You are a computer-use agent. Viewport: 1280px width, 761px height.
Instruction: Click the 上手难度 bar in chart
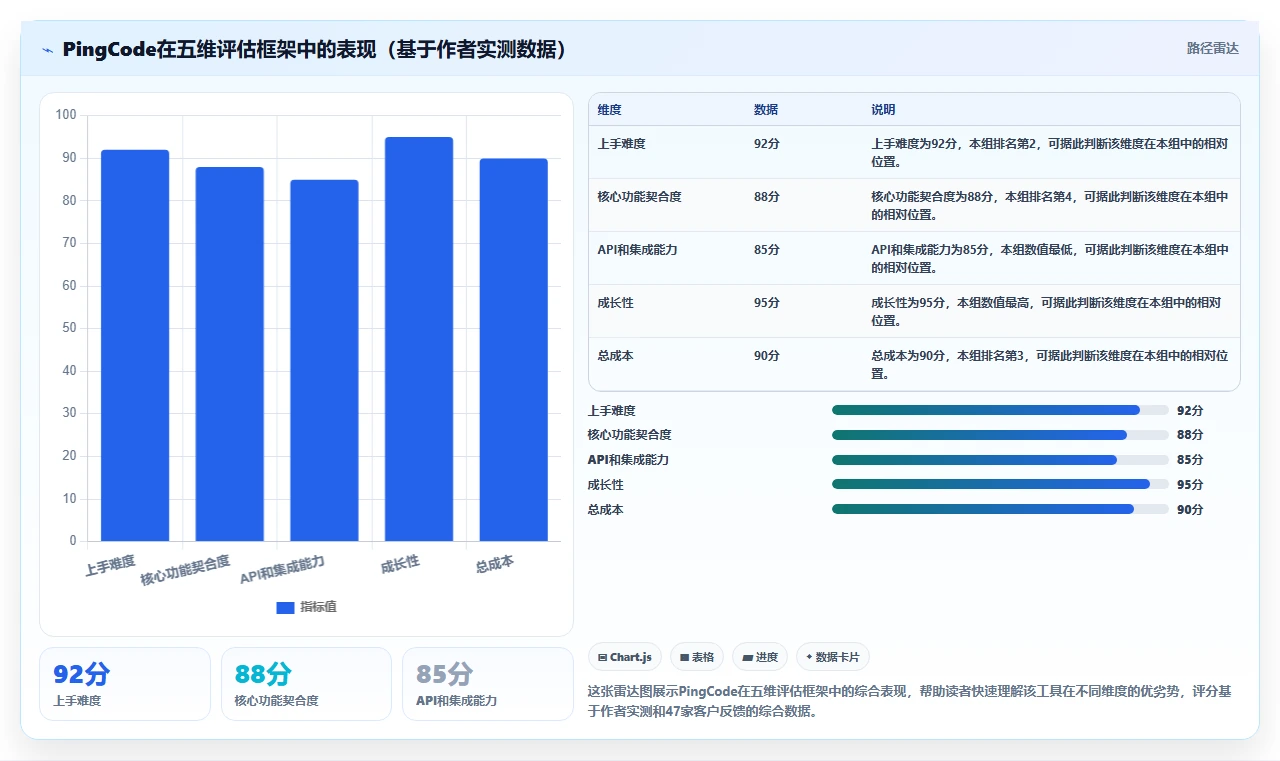pos(135,345)
